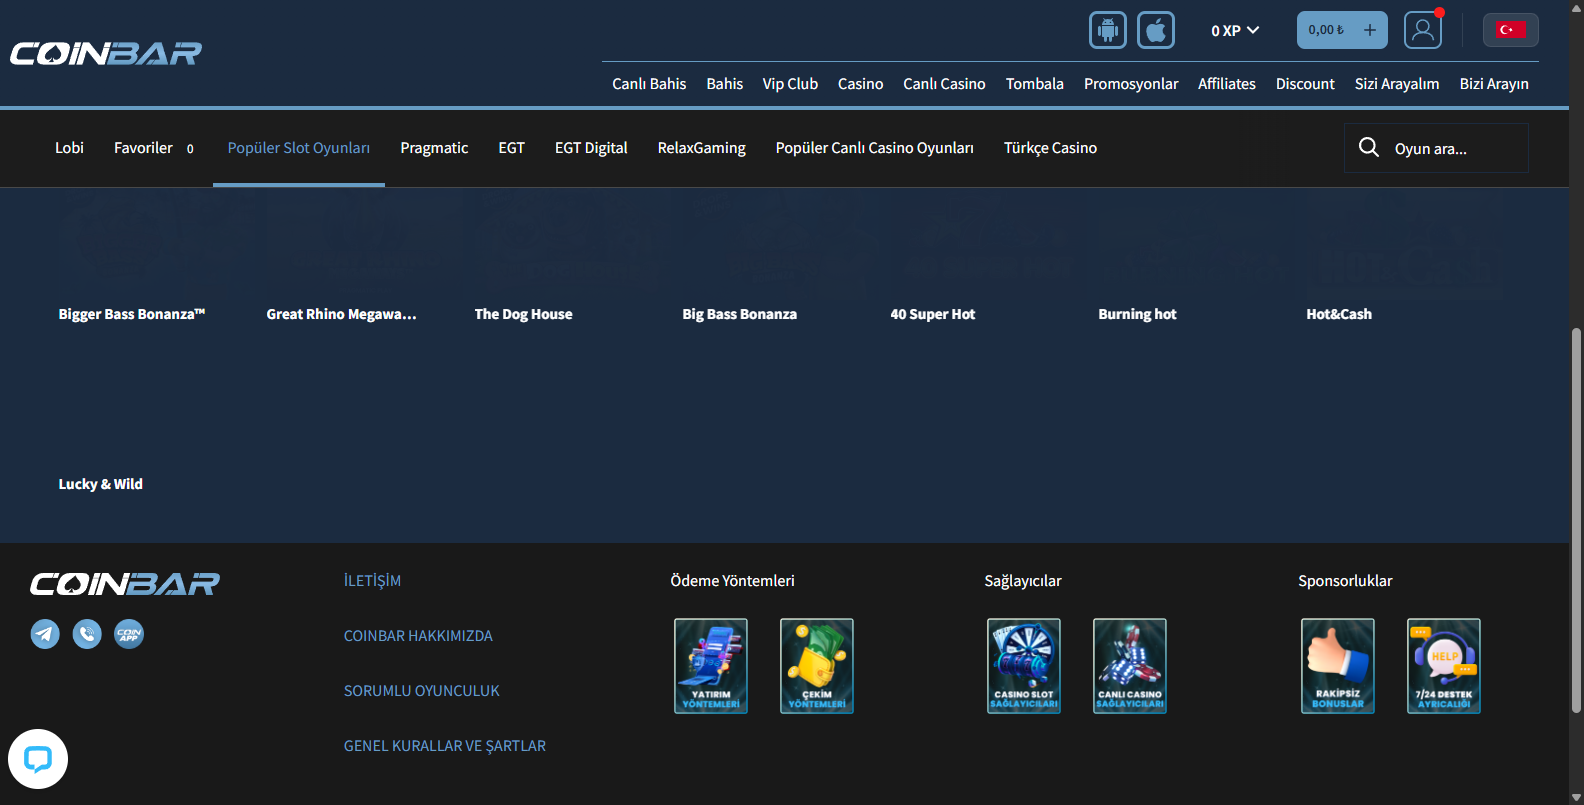Open the 40 Super Hot game
Image resolution: width=1584 pixels, height=805 pixels.
click(932, 314)
